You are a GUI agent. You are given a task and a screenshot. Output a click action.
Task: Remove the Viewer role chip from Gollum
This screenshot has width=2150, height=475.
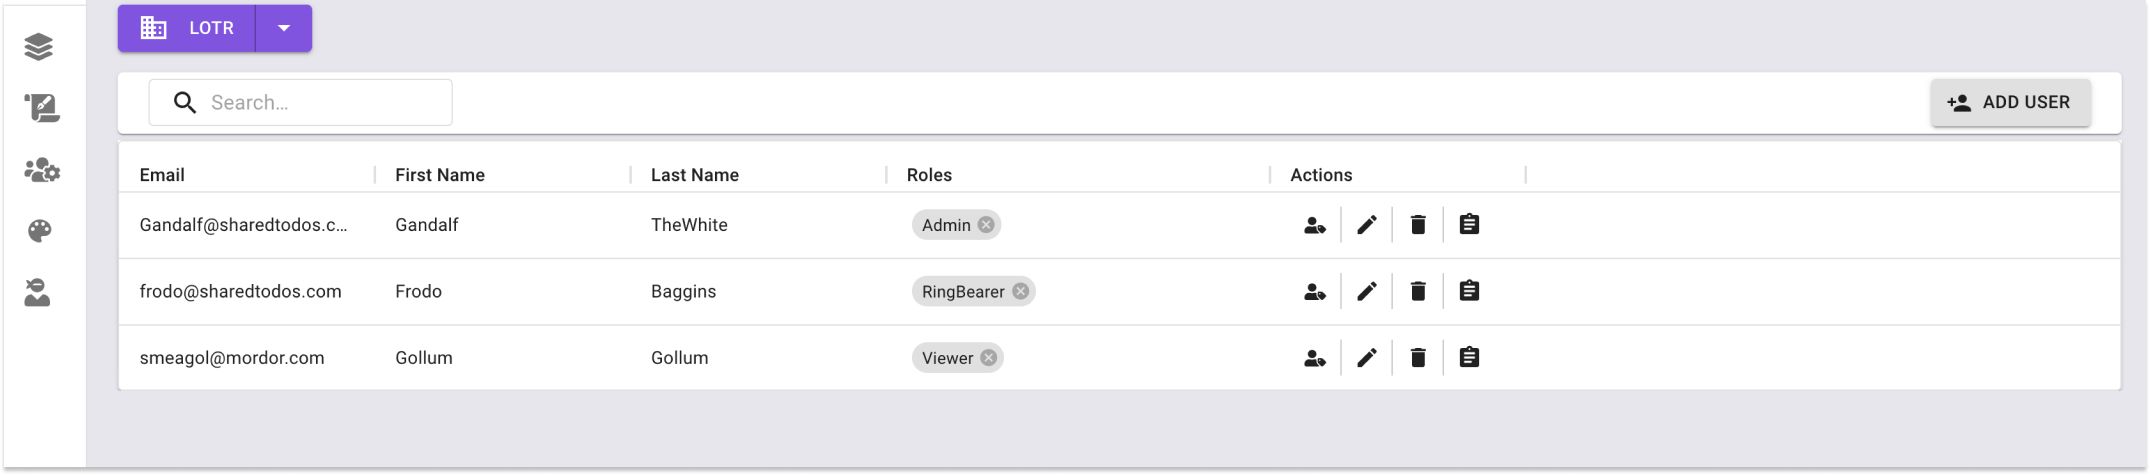[988, 358]
